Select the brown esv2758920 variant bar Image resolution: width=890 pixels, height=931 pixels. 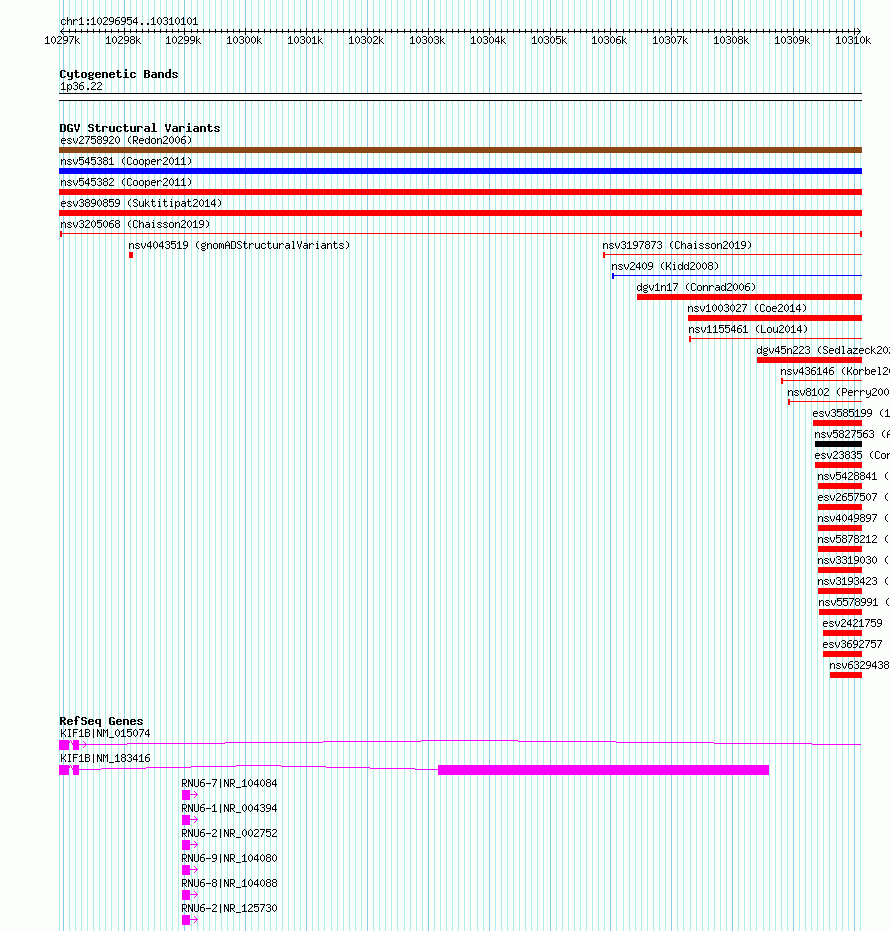tap(460, 150)
